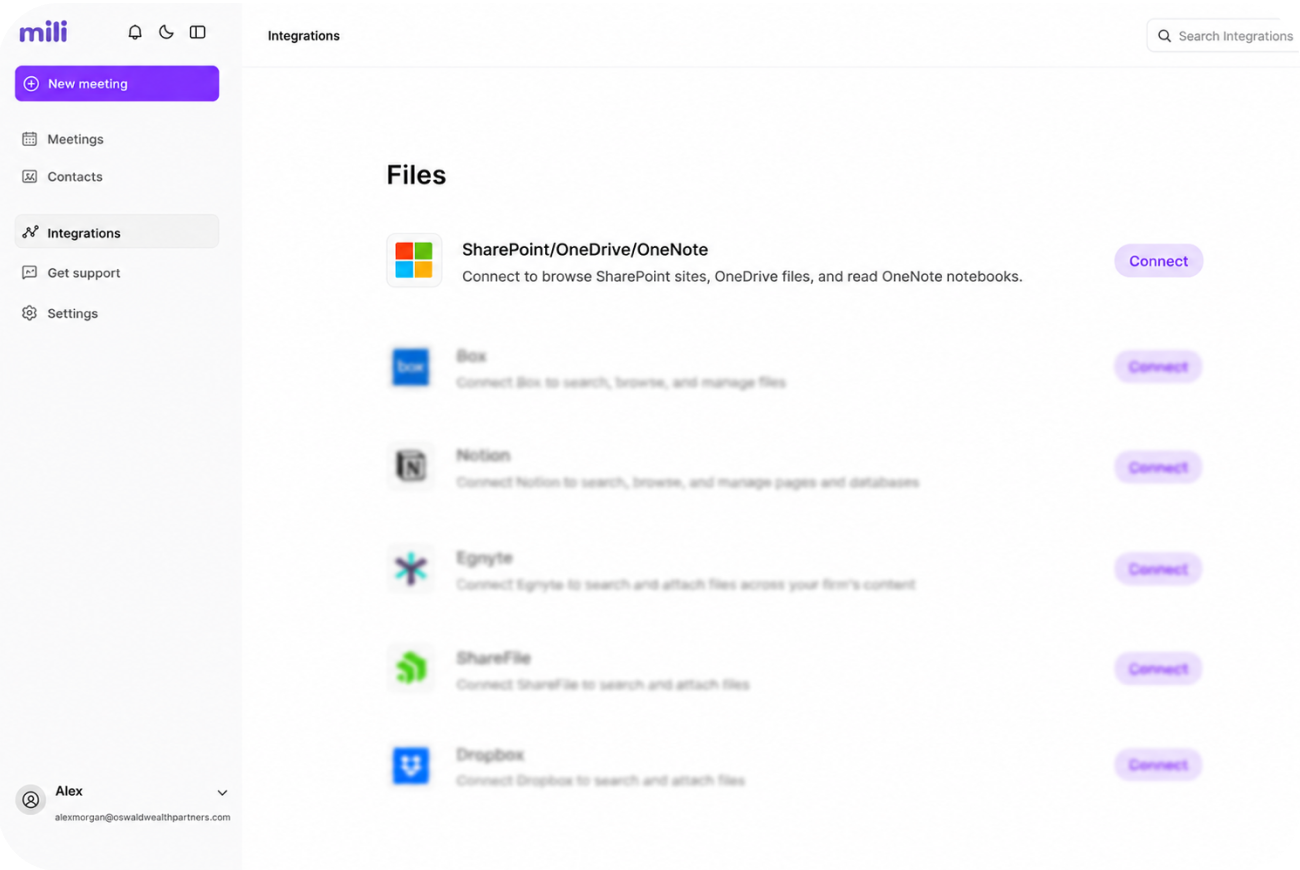
Task: Click the Alex user avatar
Action: [x=31, y=800]
